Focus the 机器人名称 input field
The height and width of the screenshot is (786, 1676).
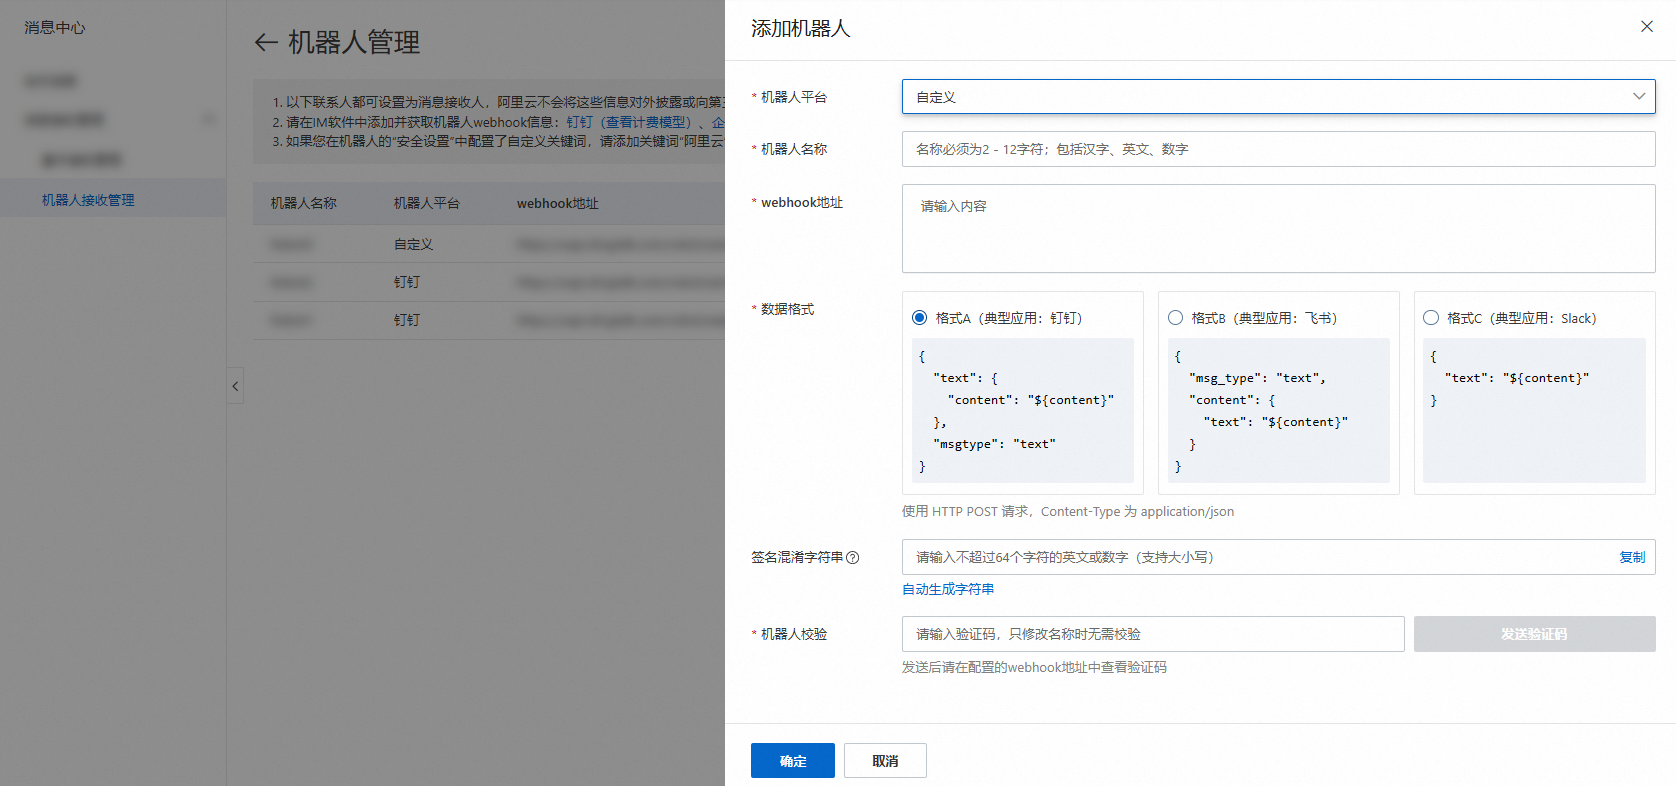pyautogui.click(x=1278, y=149)
